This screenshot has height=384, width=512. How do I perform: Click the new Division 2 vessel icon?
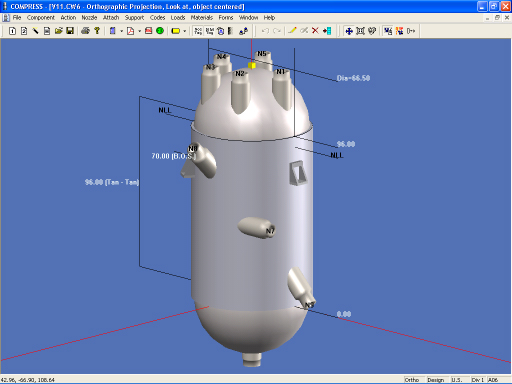pos(24,31)
